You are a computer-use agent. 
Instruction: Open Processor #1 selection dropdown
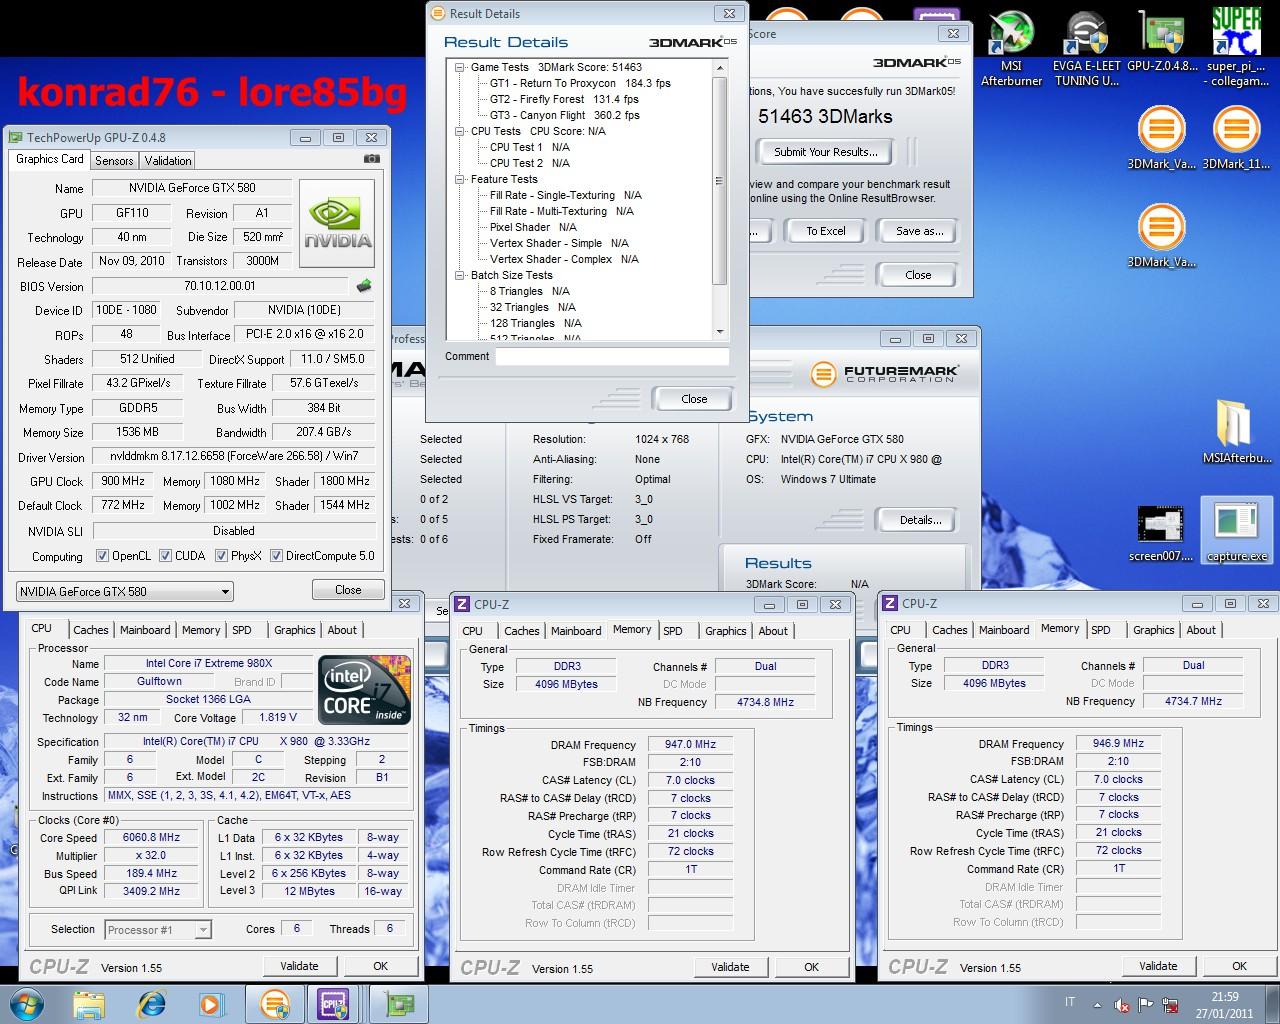click(158, 929)
